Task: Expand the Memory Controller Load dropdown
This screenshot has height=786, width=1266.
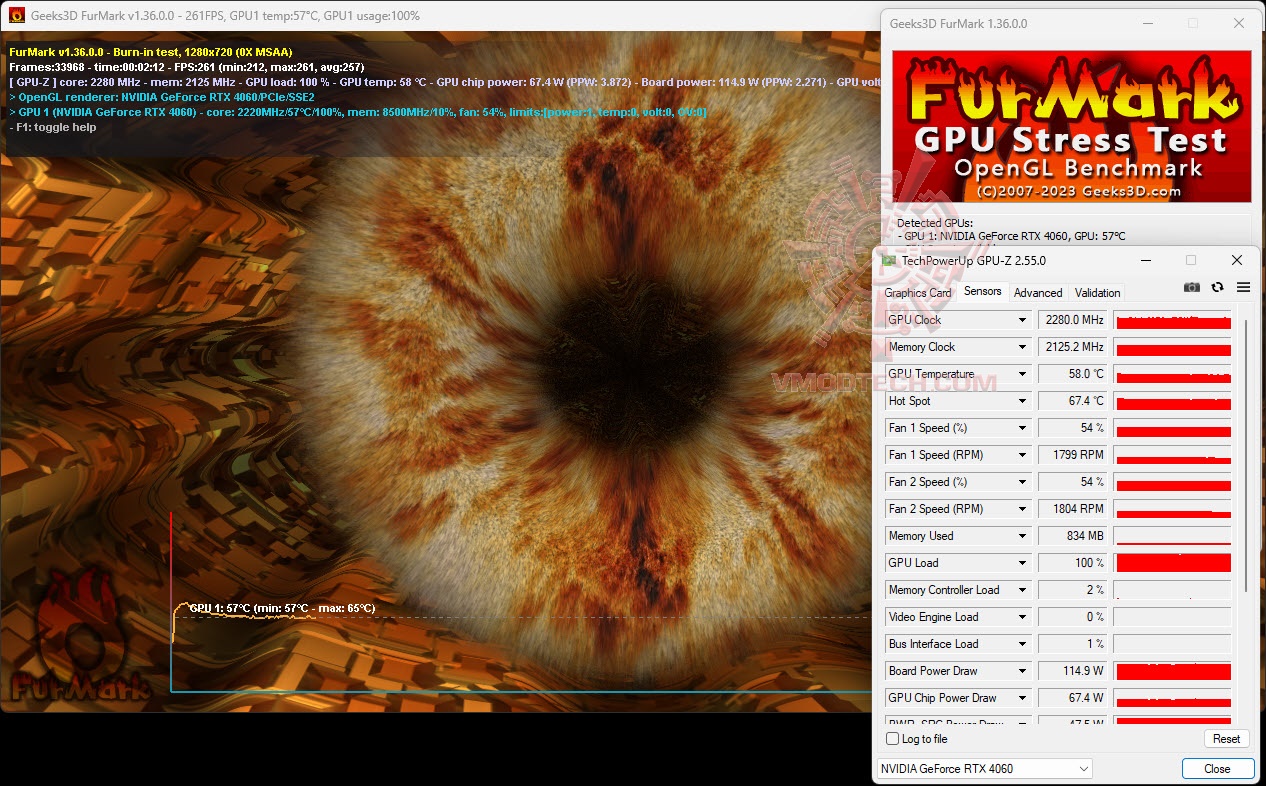Action: (1022, 590)
